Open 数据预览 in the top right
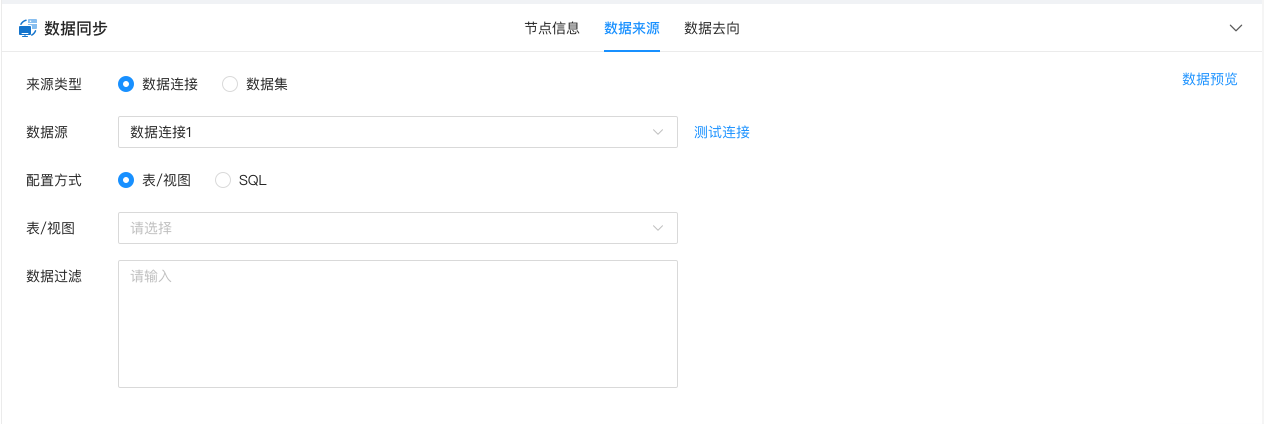 pos(1209,79)
